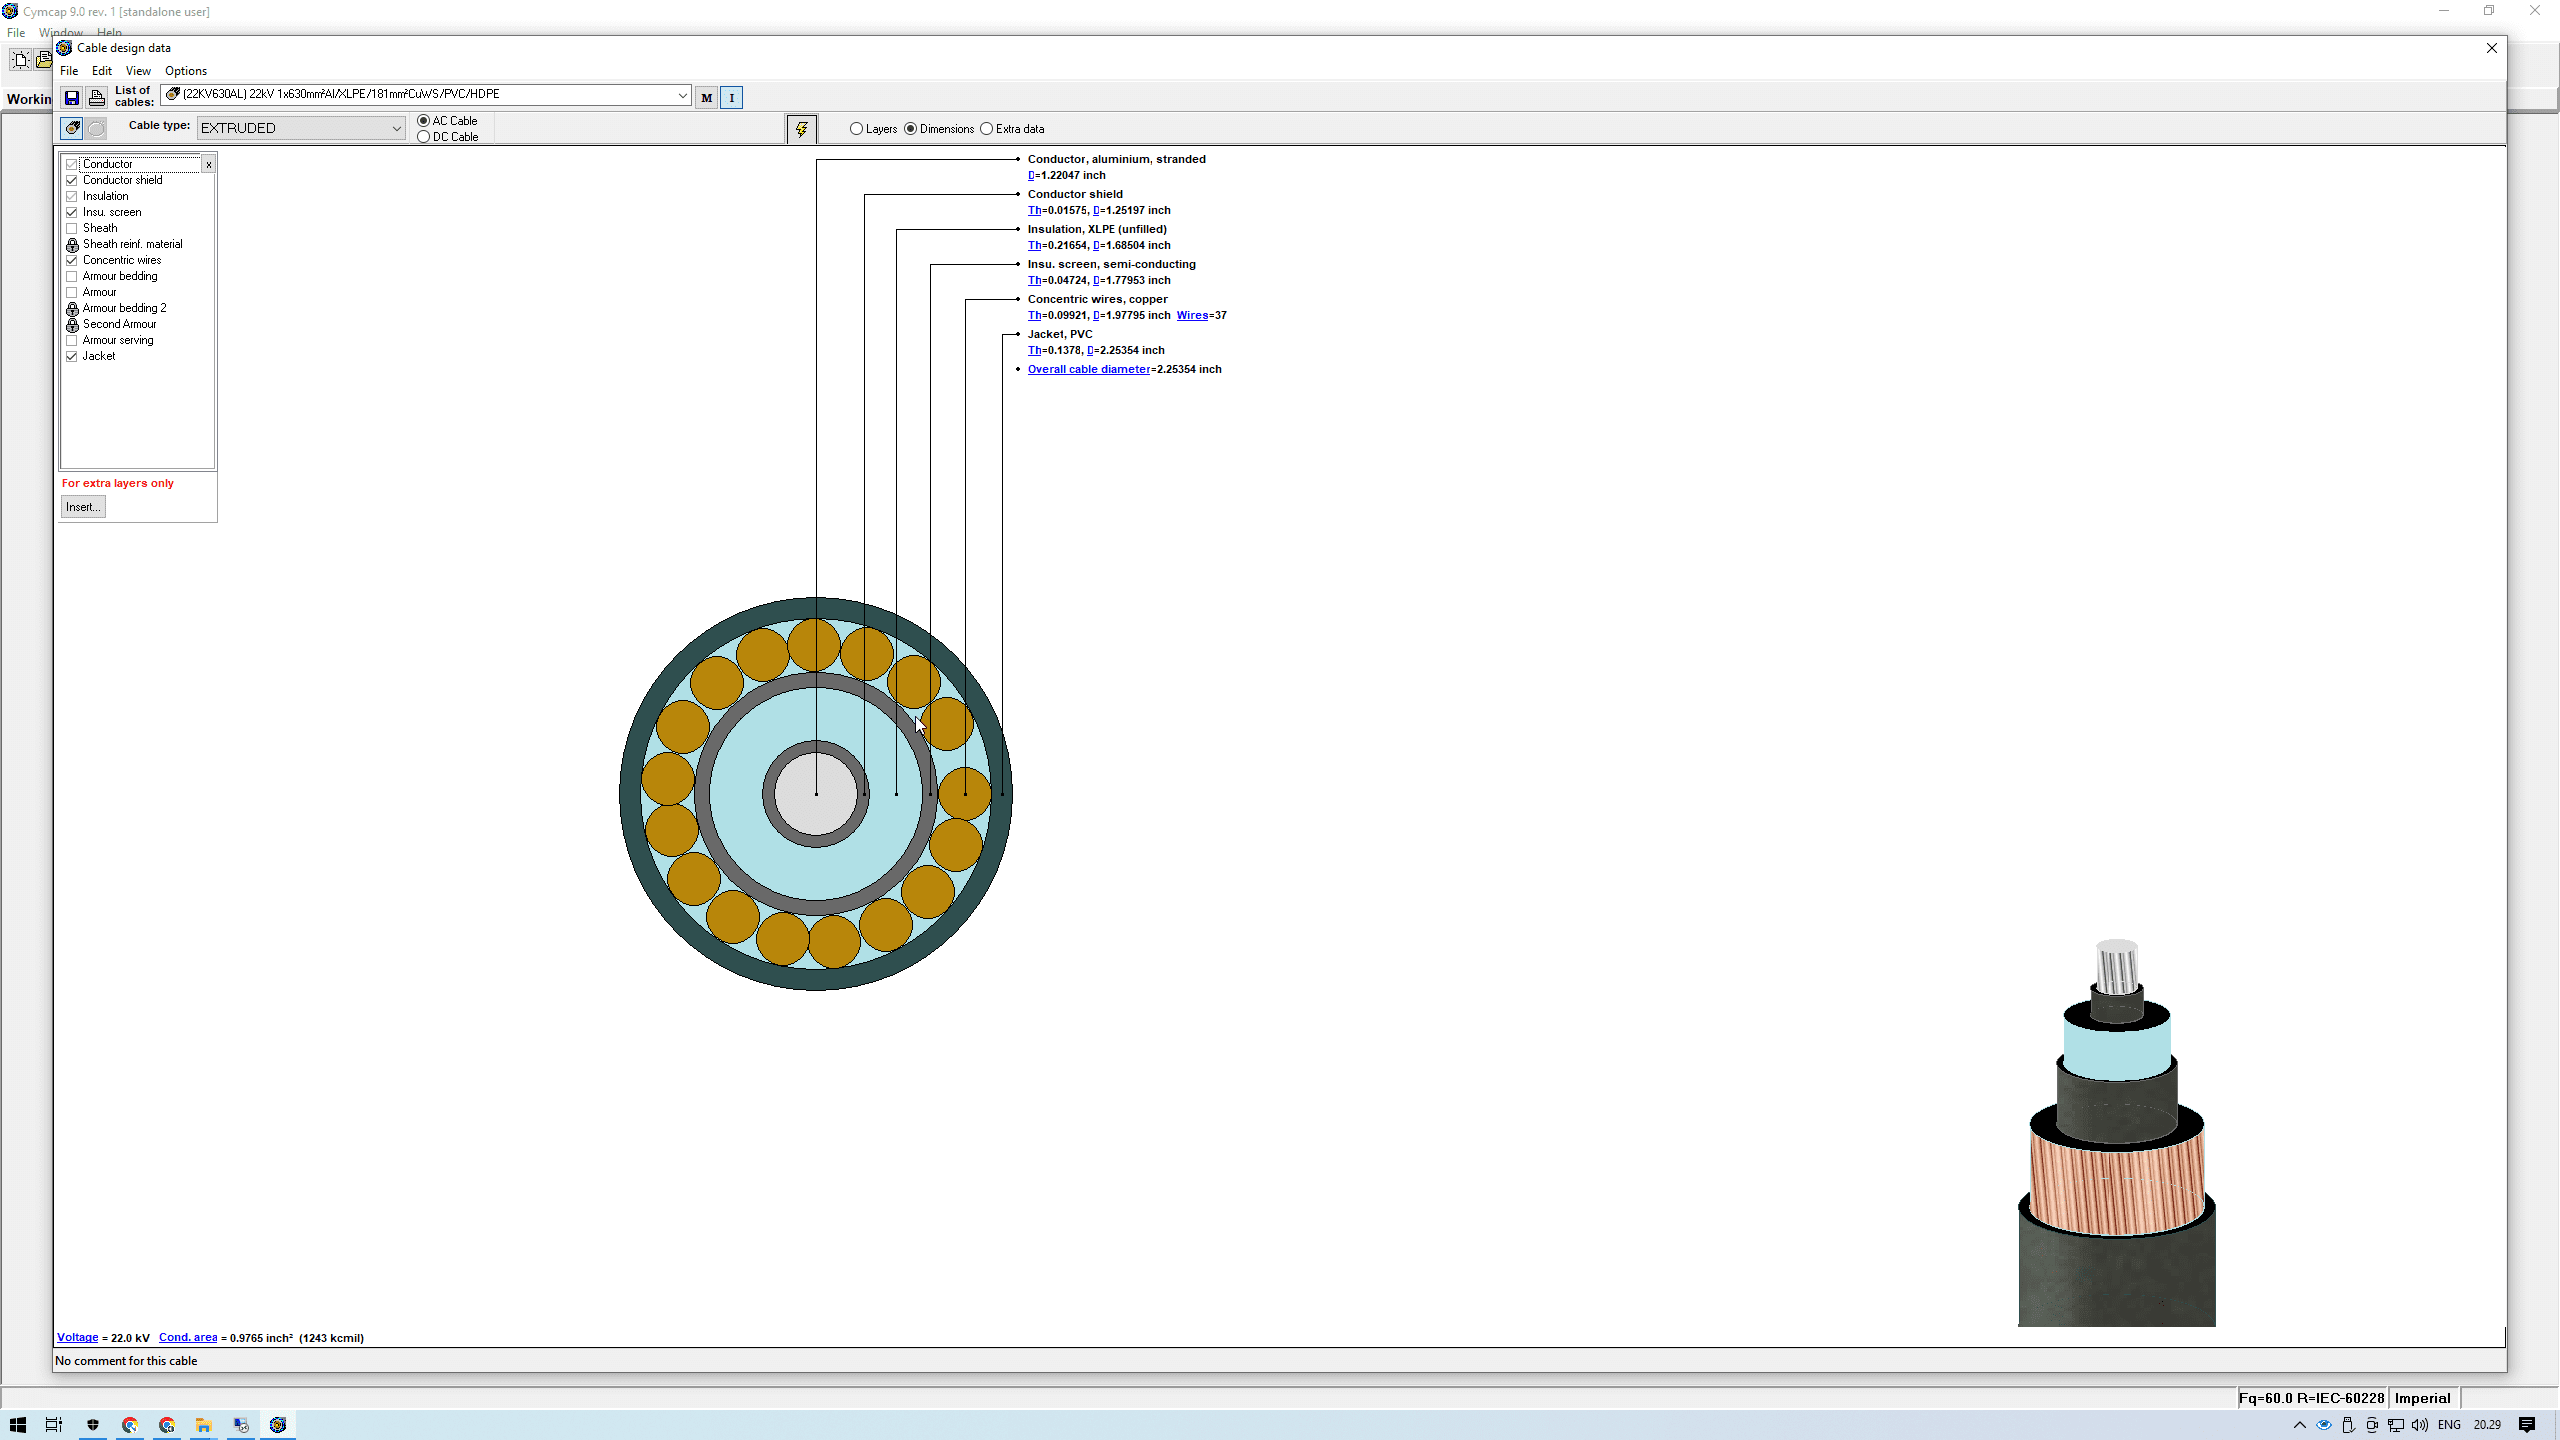Open Chrome from the taskbar
Image resolution: width=2560 pixels, height=1440 pixels.
point(130,1425)
